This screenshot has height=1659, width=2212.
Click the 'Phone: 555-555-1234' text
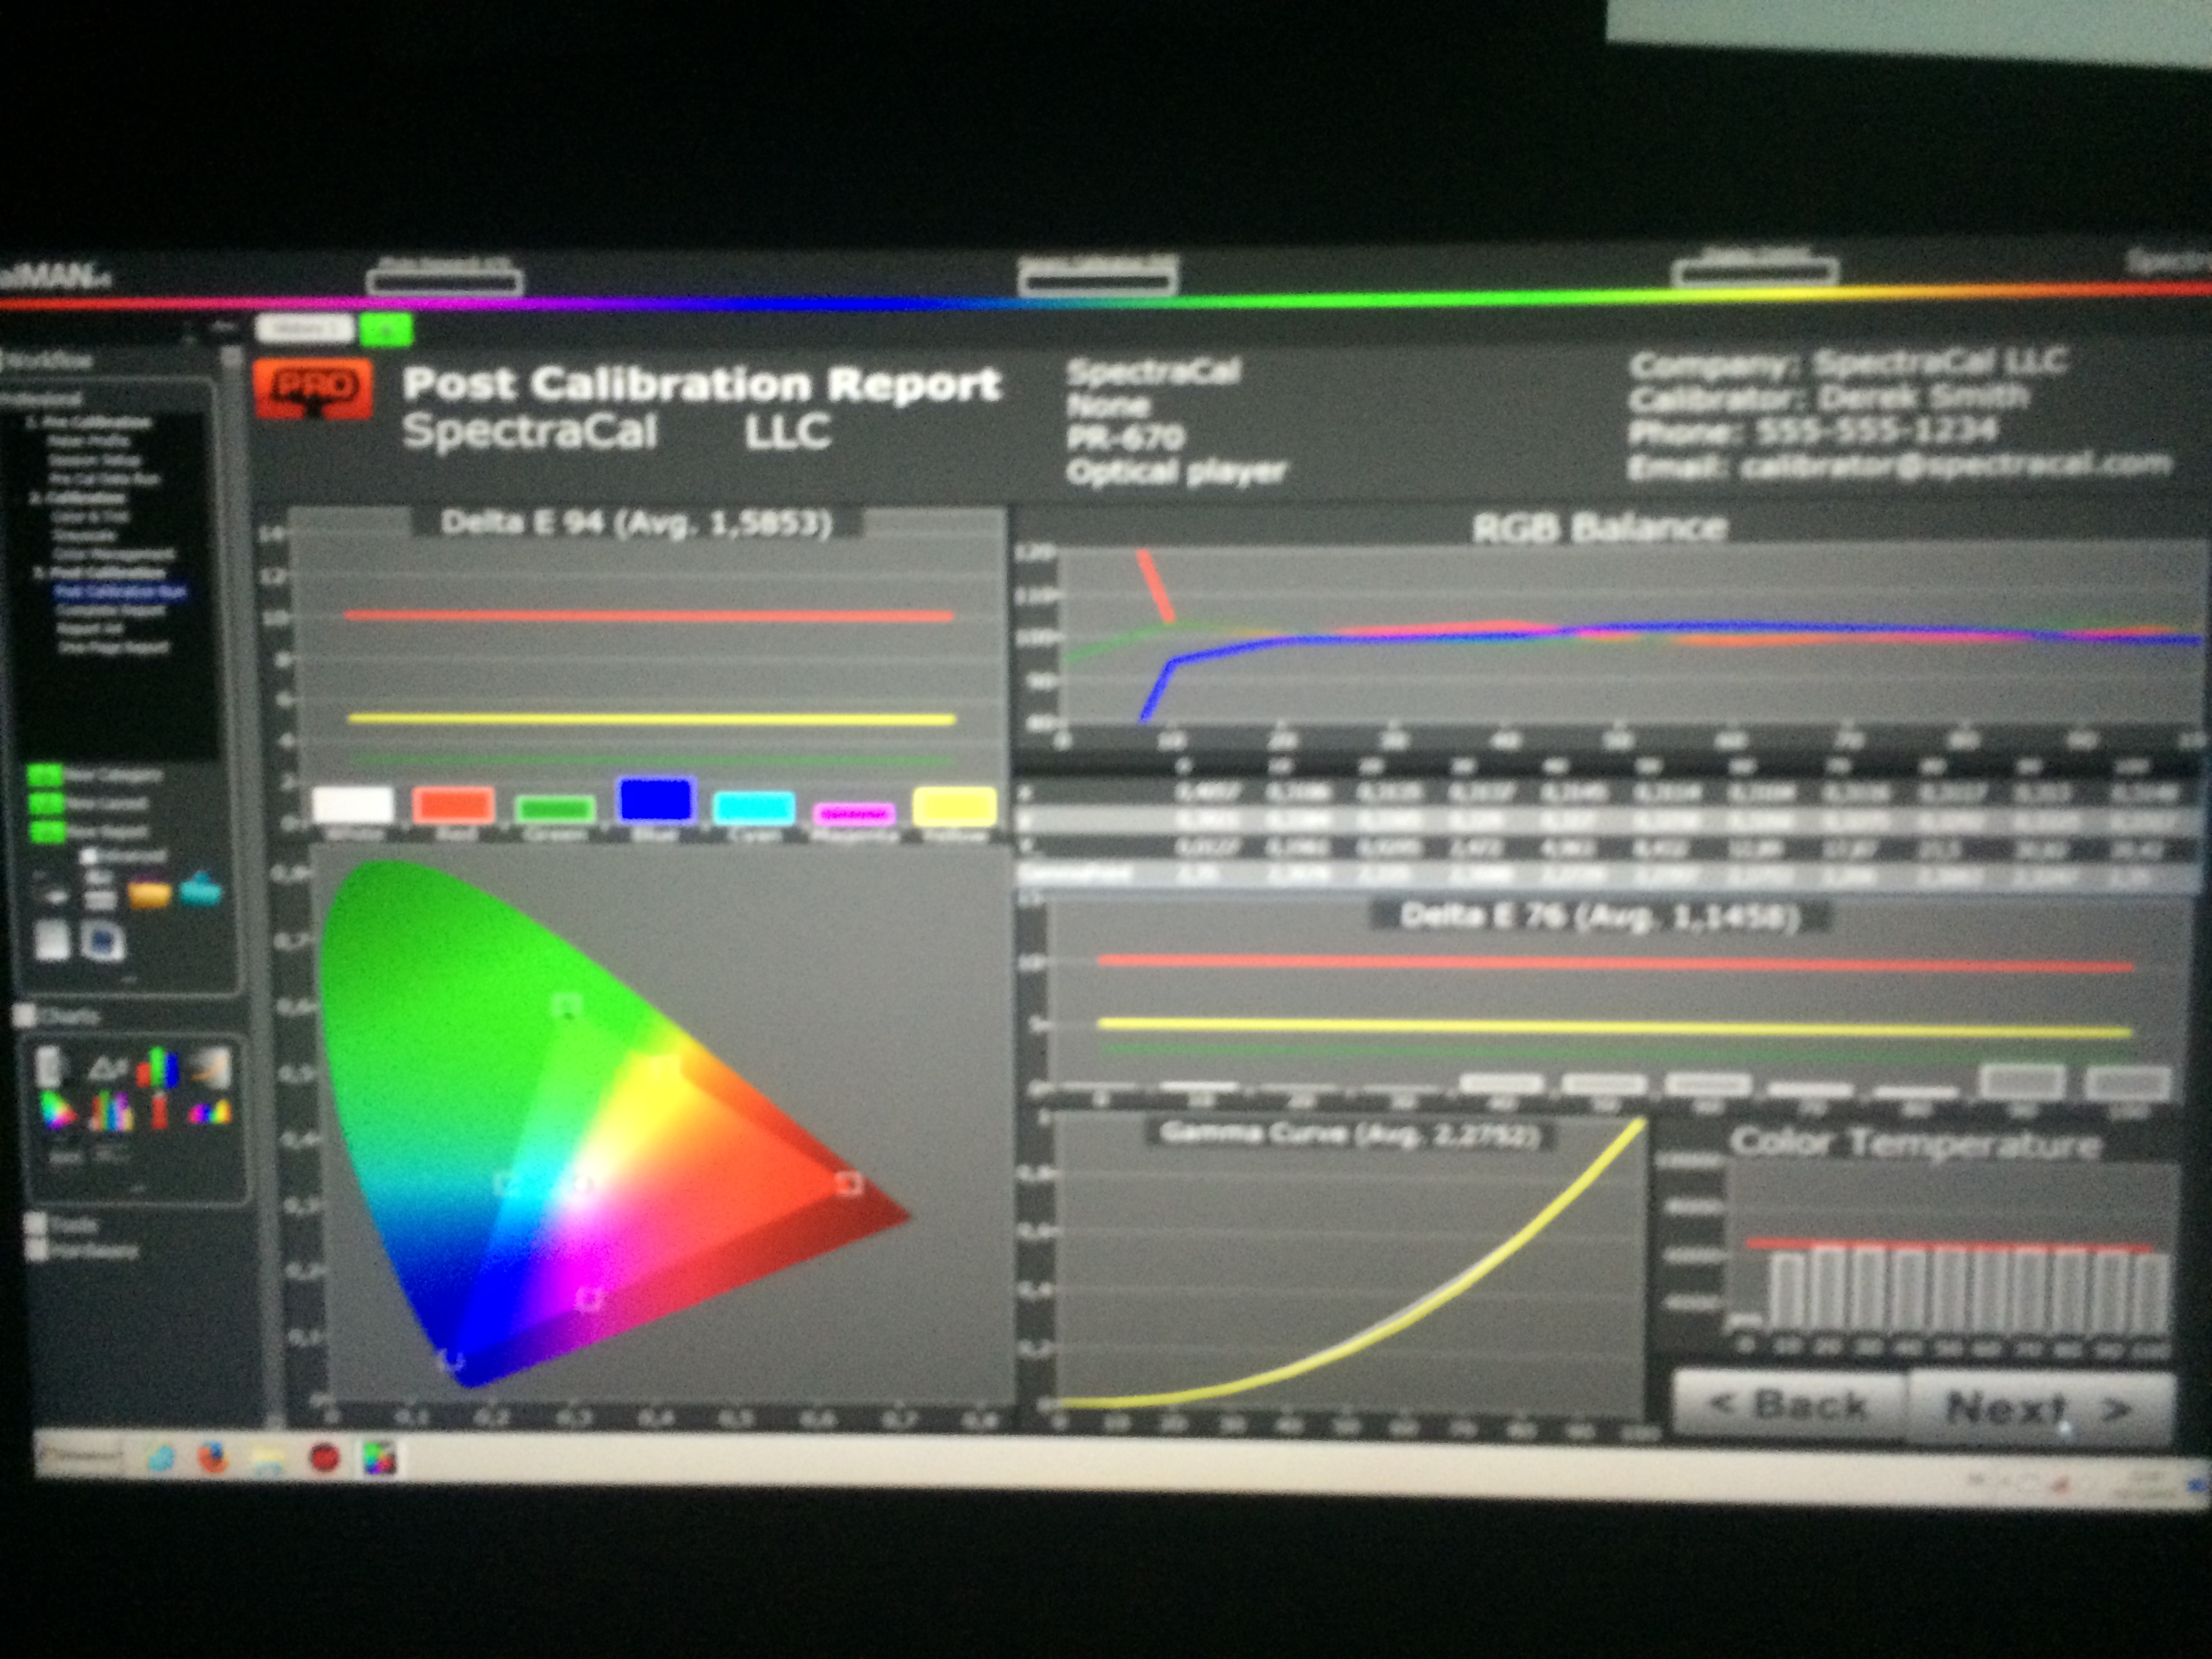pos(1813,431)
